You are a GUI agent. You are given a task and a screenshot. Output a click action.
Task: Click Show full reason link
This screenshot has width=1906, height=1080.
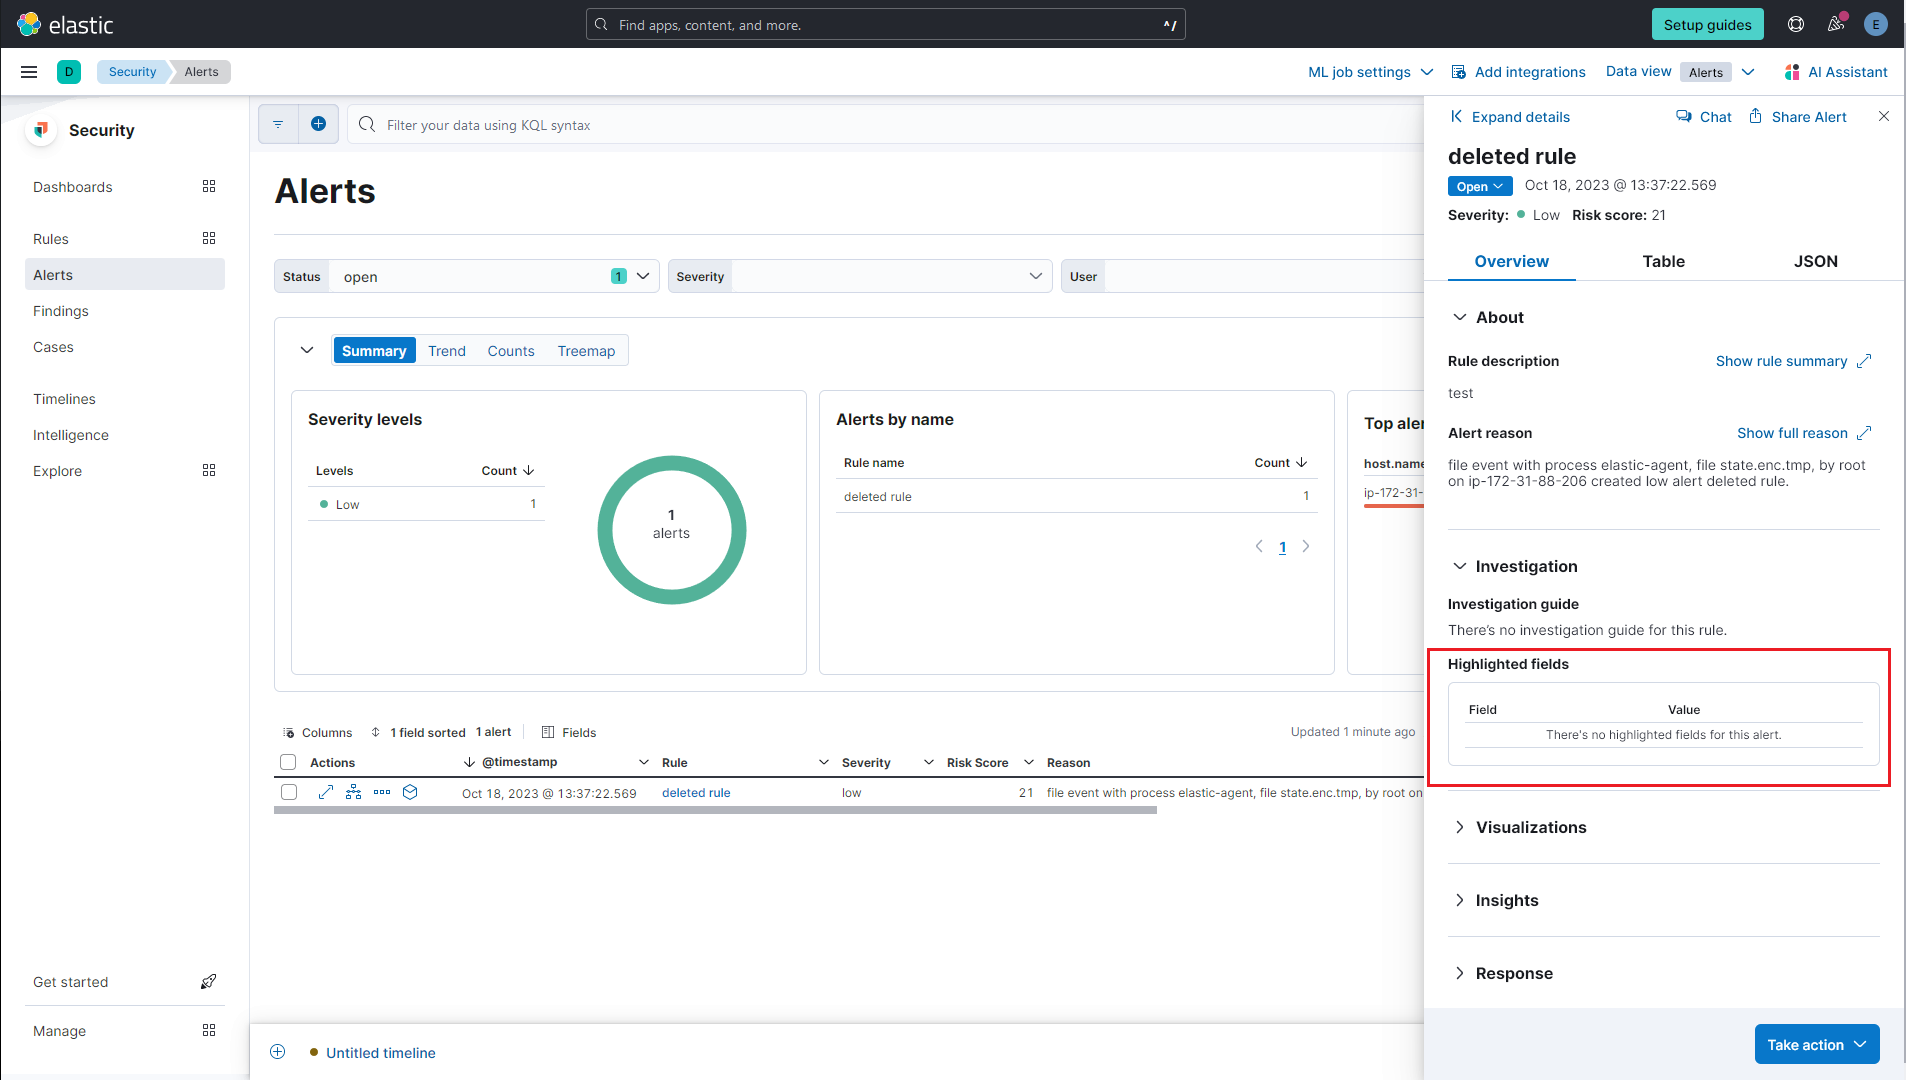tap(1793, 432)
